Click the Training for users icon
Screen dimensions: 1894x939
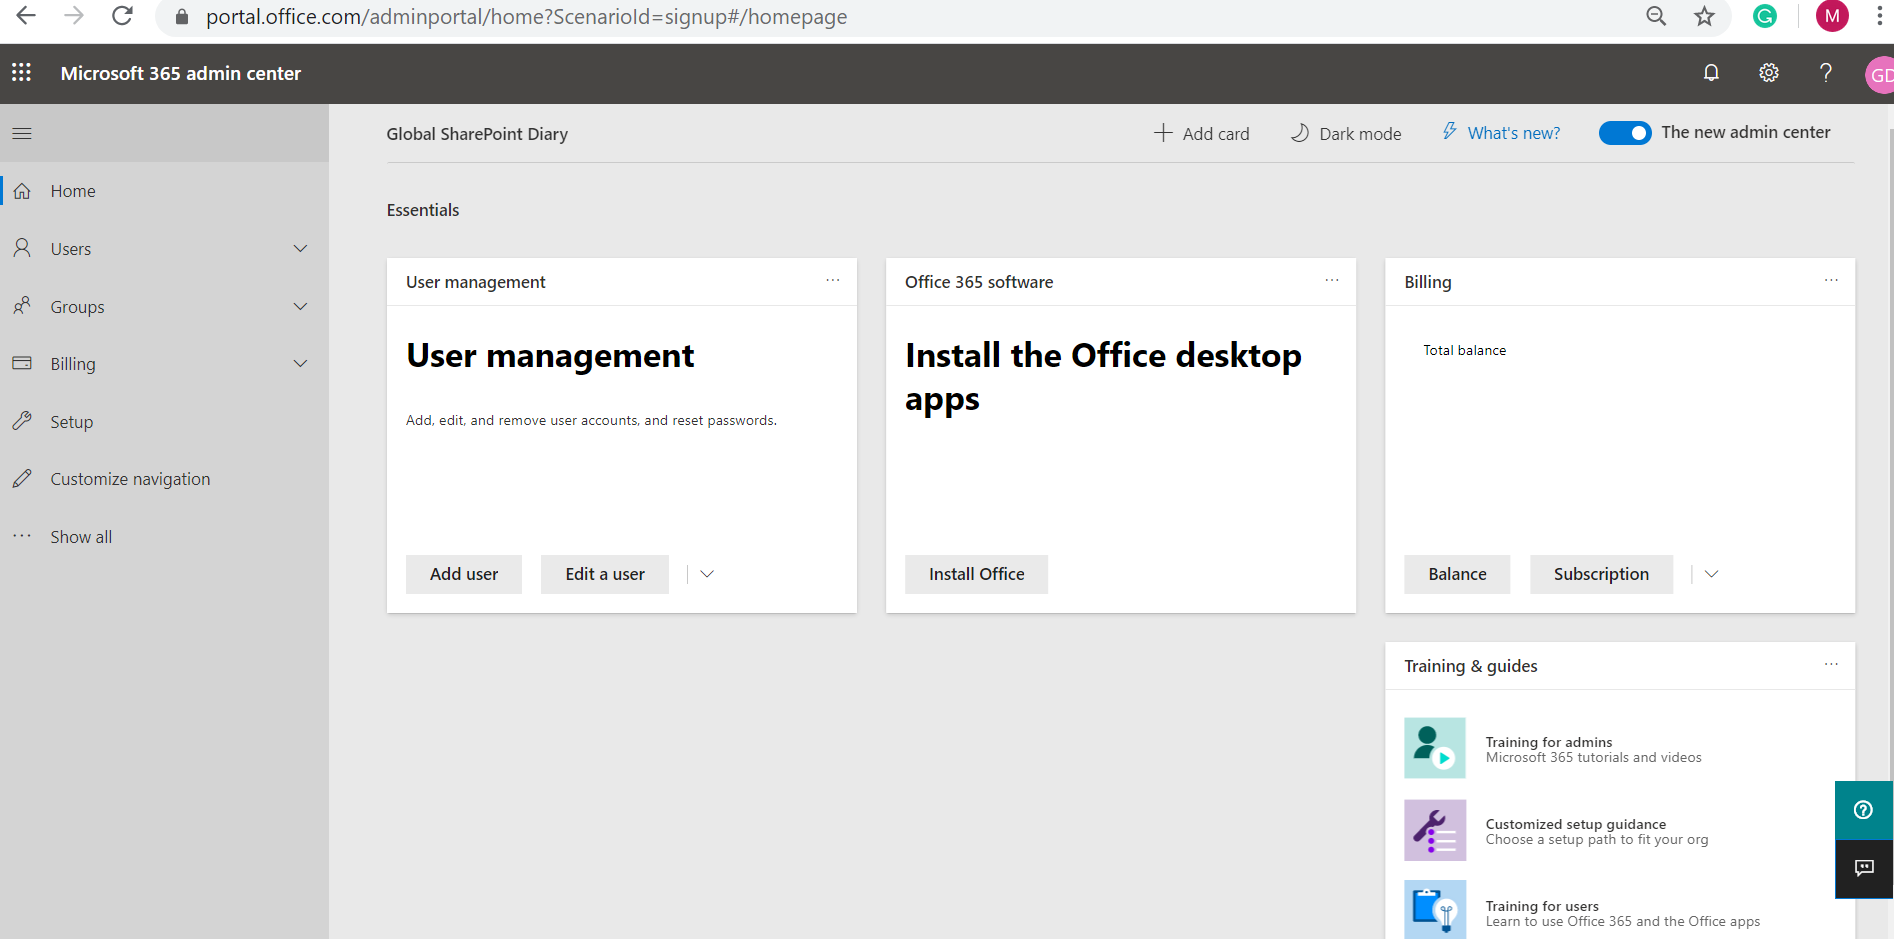[1435, 909]
